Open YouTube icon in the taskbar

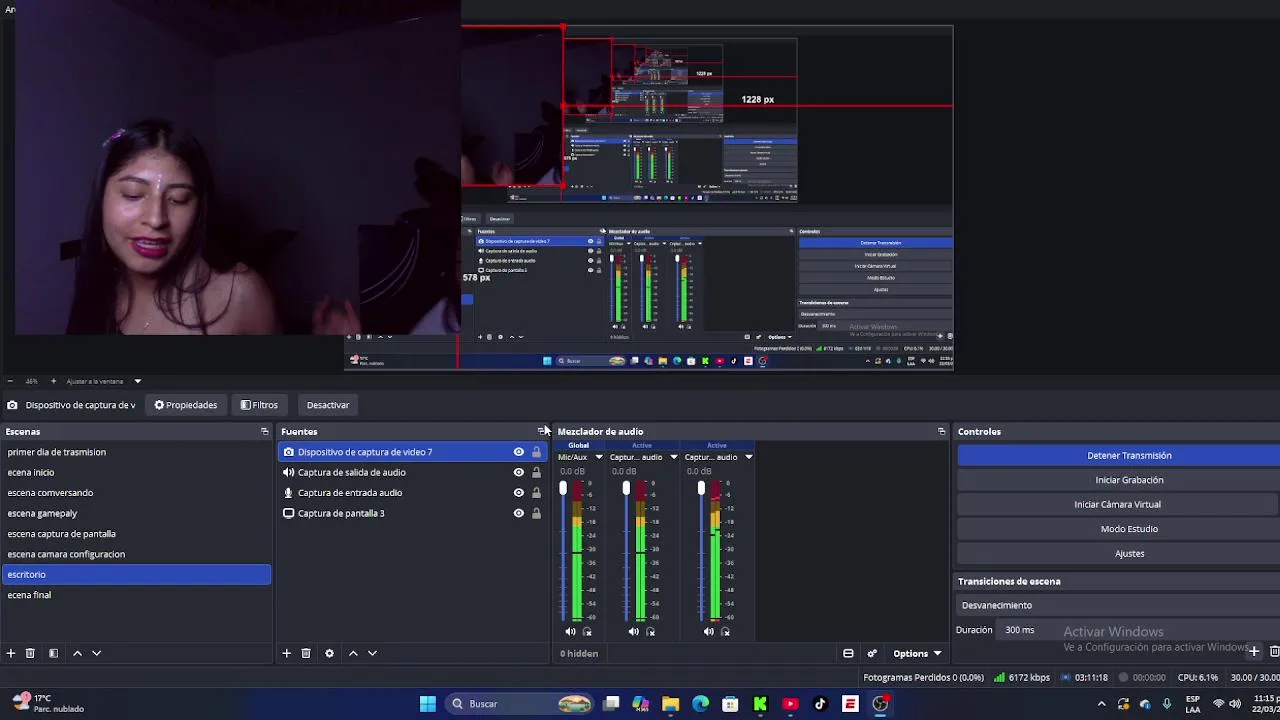(790, 704)
